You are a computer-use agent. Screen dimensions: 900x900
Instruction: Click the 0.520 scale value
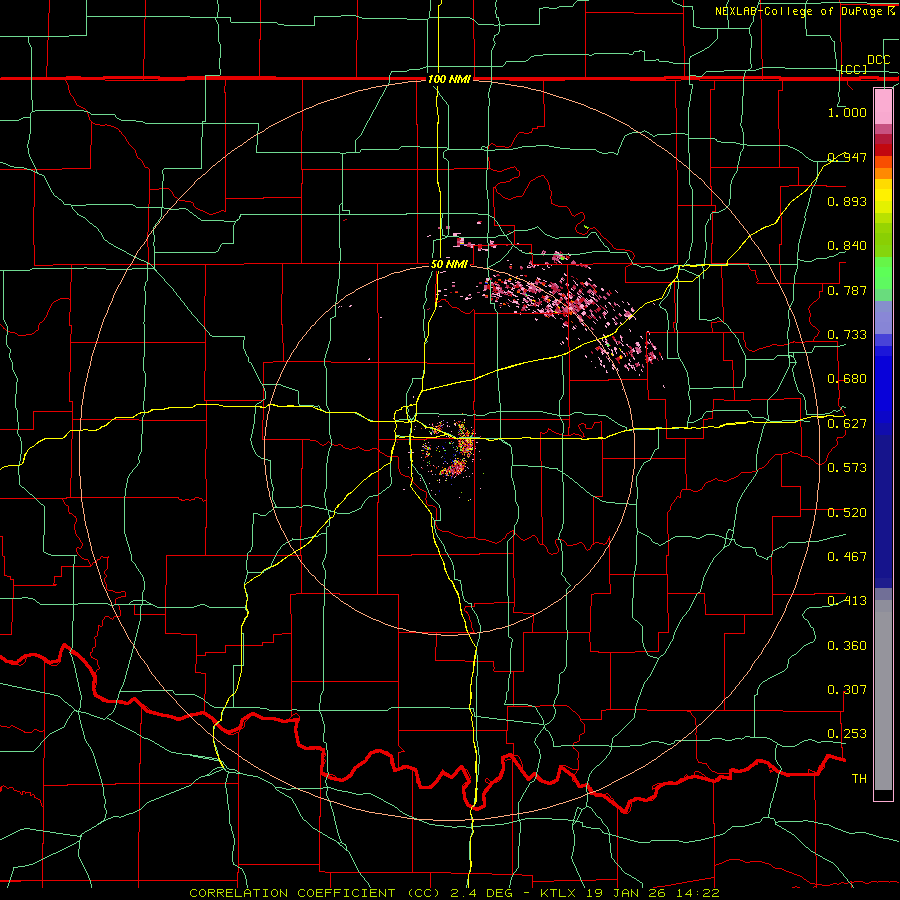point(847,513)
